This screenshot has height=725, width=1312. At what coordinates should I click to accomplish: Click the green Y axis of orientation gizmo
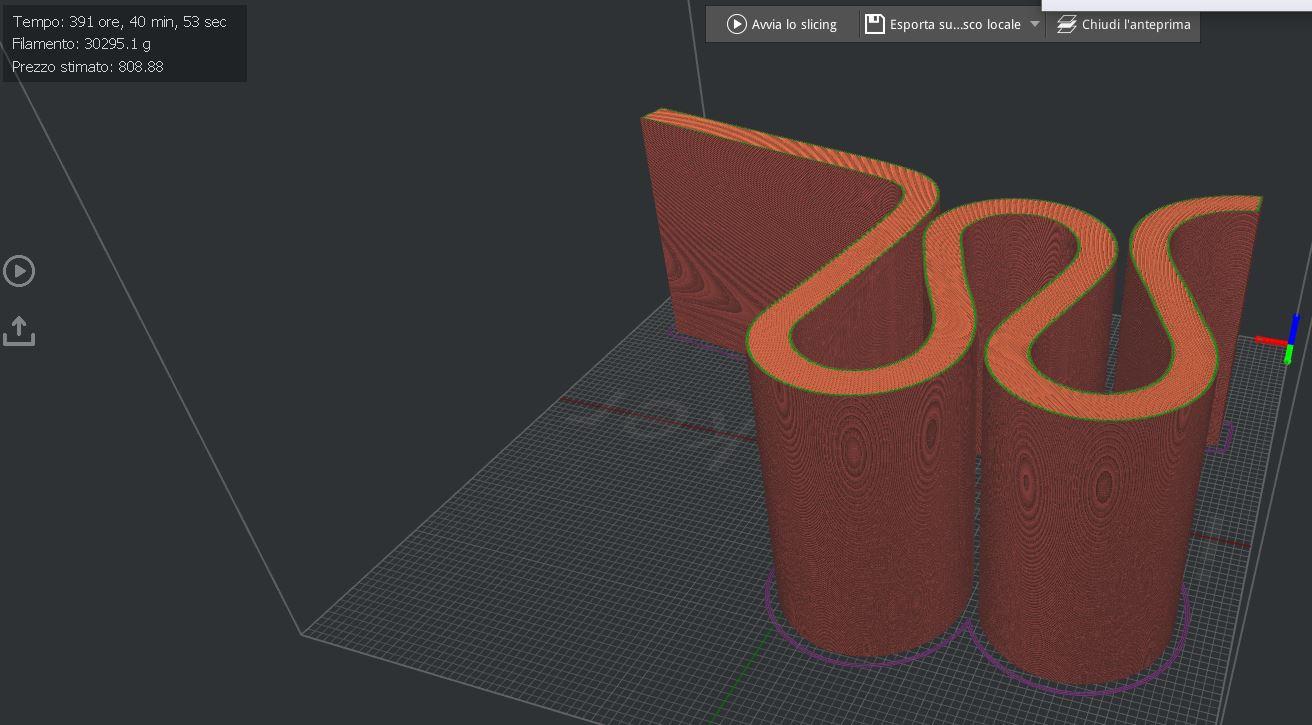1289,355
